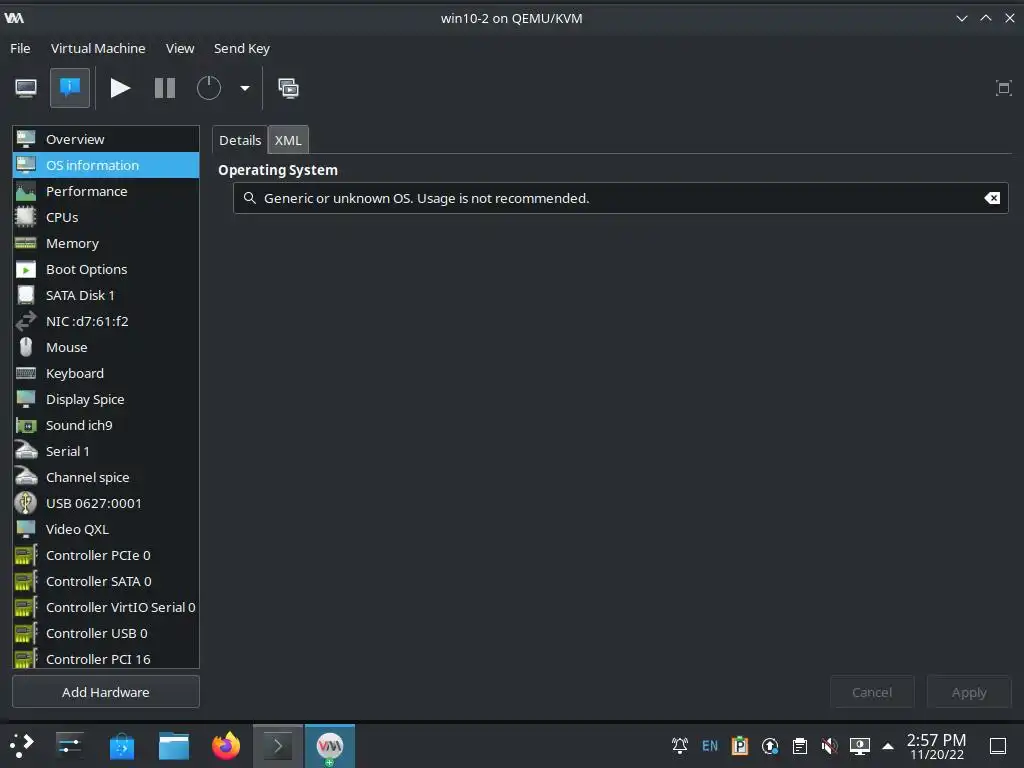Click the Add Hardware button
The width and height of the screenshot is (1024, 768).
[106, 692]
